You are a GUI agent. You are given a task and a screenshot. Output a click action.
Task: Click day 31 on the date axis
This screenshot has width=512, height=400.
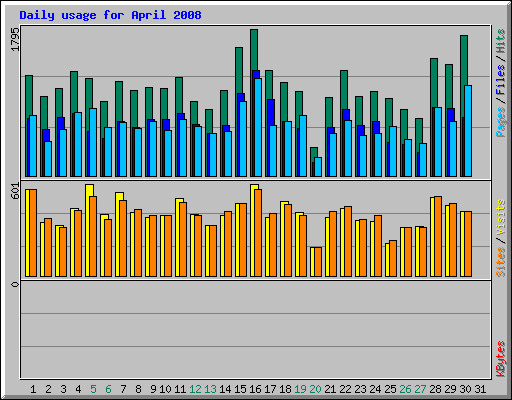point(480,389)
